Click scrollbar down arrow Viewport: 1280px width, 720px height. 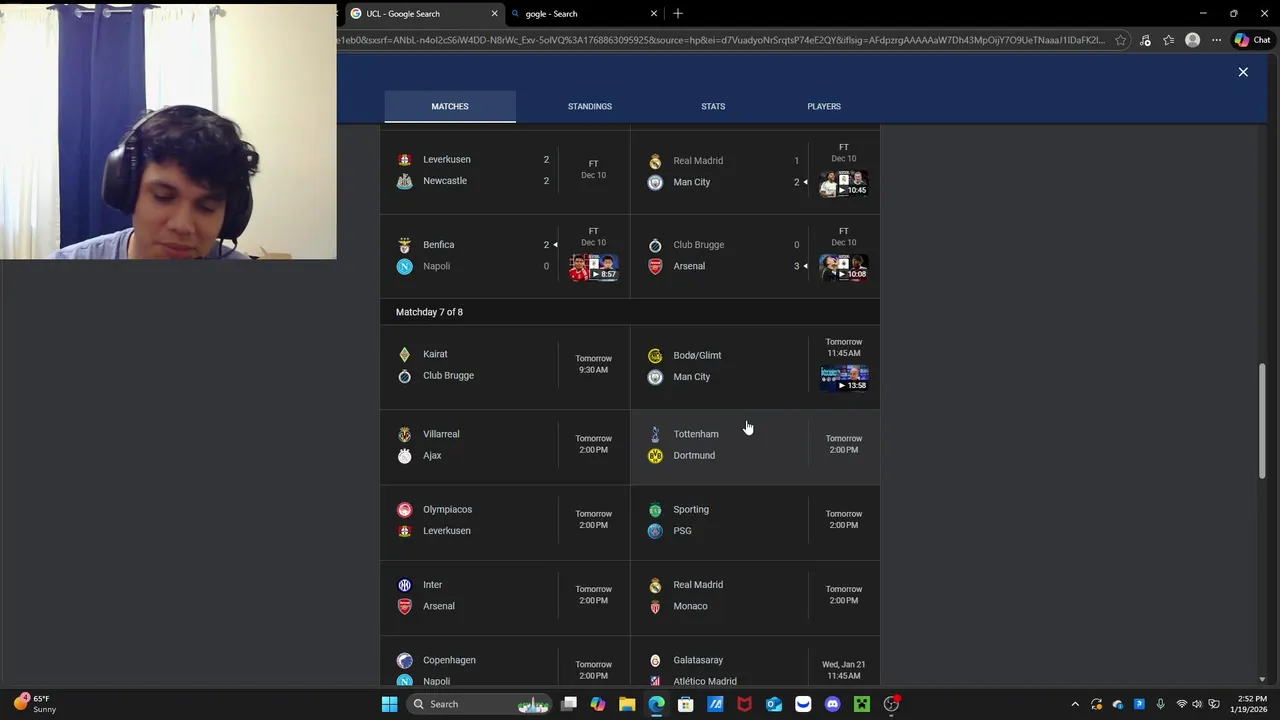coord(1262,680)
